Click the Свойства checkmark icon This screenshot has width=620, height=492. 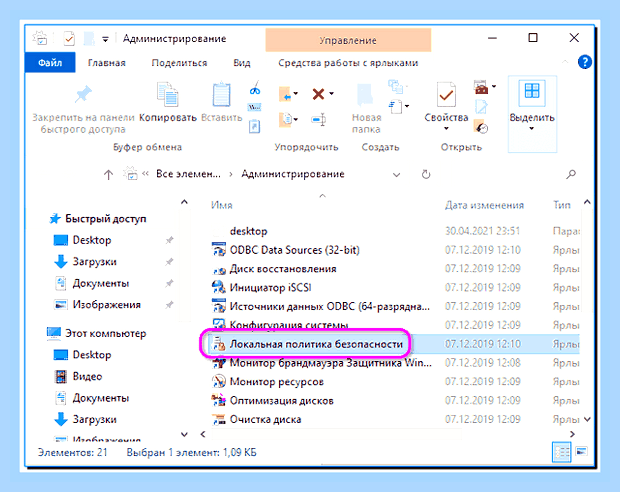446,95
